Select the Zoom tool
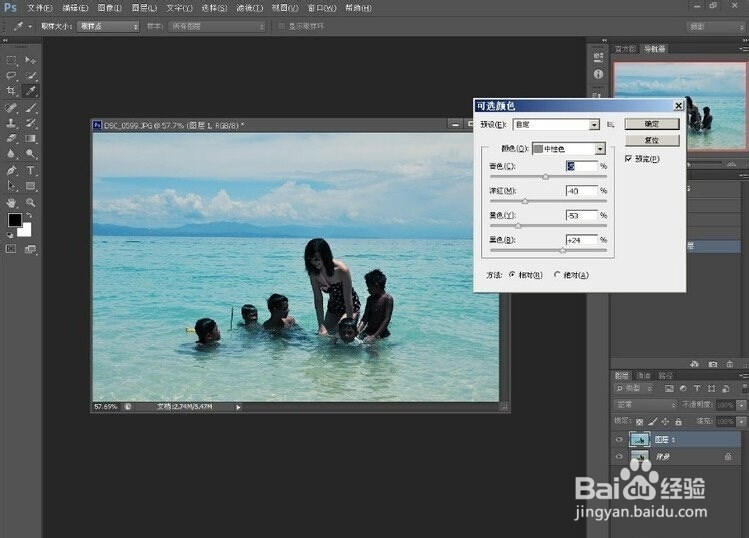Viewport: 749px width, 538px height. tap(31, 203)
